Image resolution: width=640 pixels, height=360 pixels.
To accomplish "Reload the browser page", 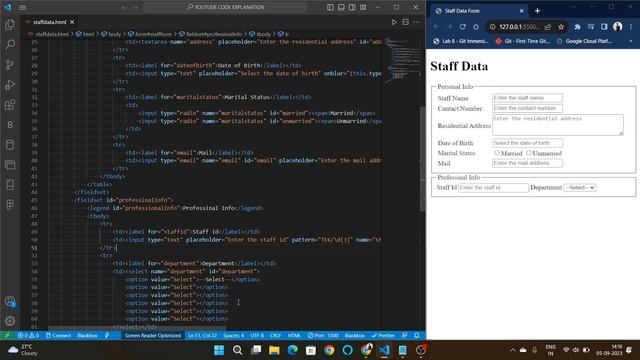I will point(462,27).
